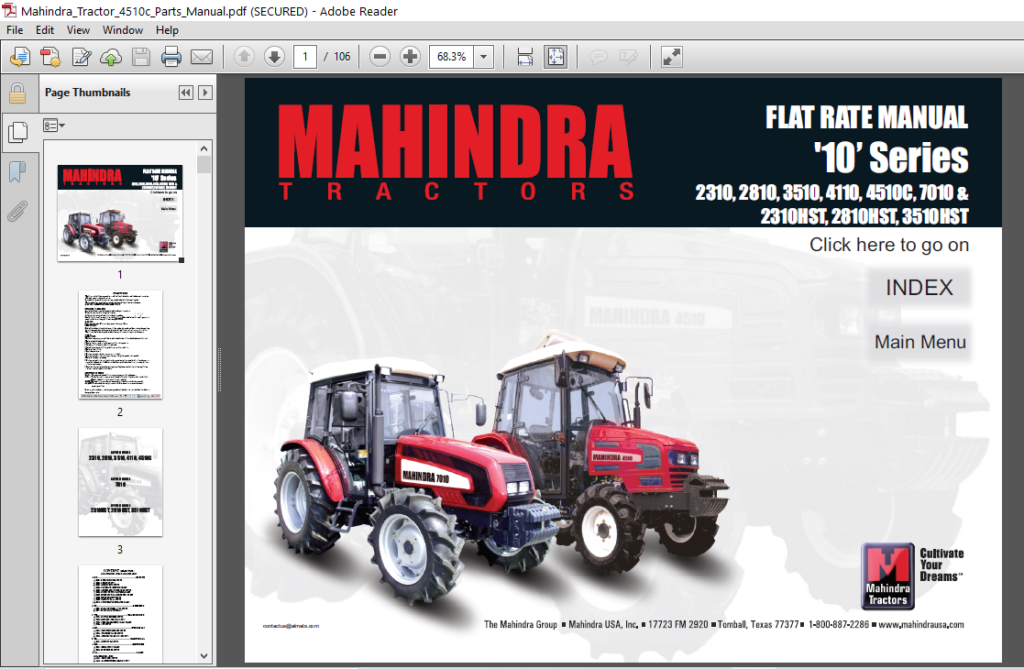Viewport: 1024px width, 669px height.
Task: Select the page 1 thumbnail
Action: 120,213
